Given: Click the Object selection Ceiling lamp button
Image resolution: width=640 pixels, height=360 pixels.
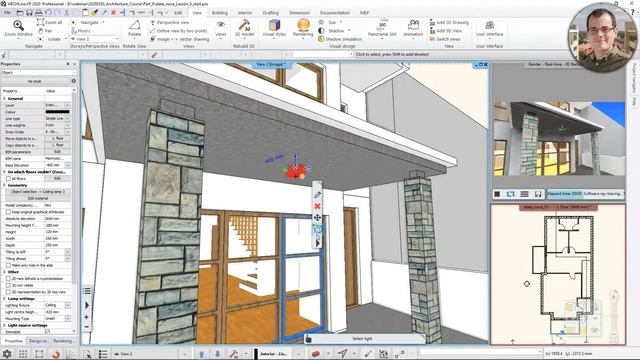Looking at the screenshot, I should point(38,191).
